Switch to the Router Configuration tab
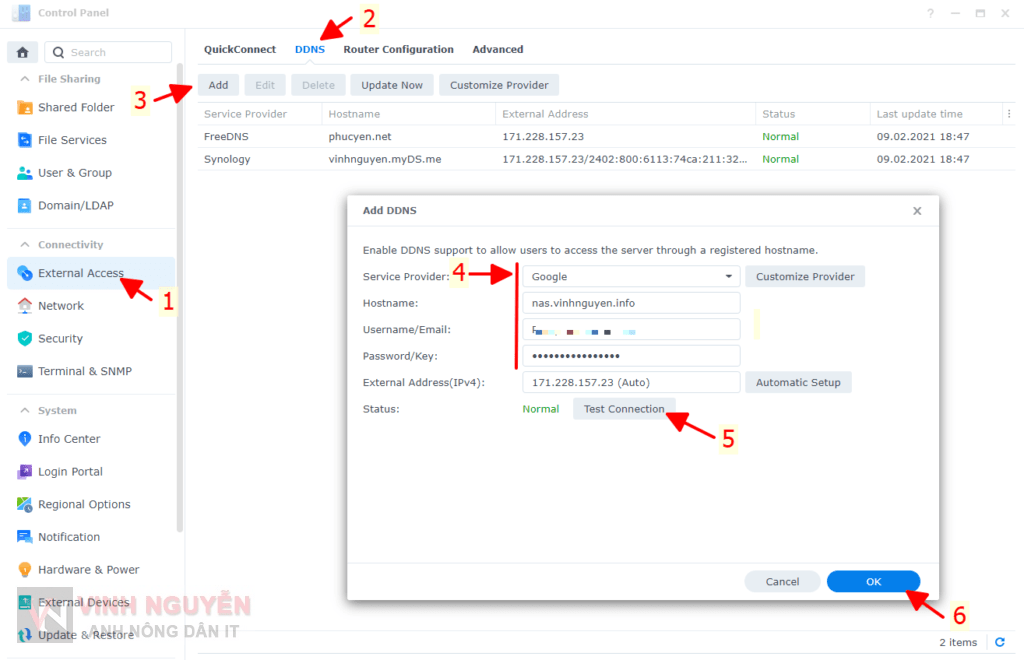Screen dimensions: 1024x660 [398, 49]
